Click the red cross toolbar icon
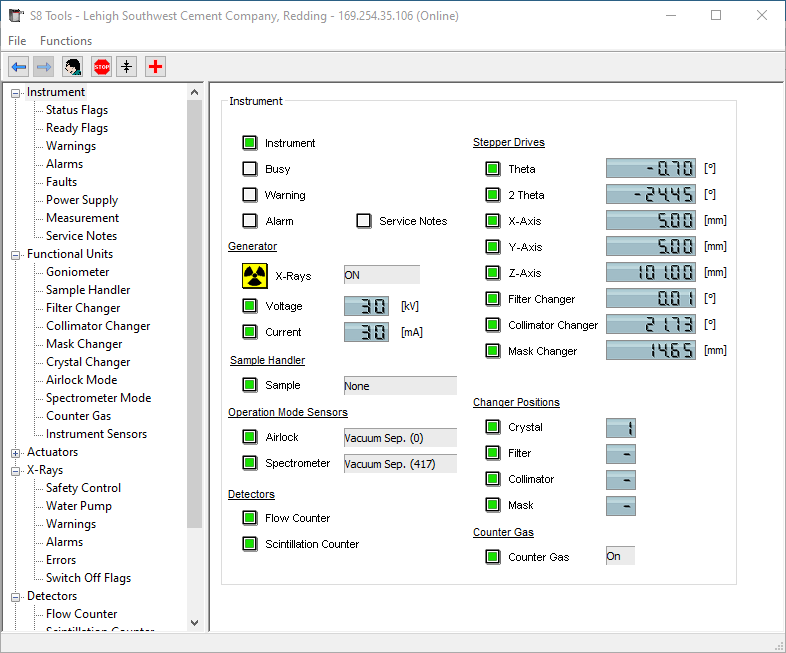Viewport: 786px width, 653px height. 155,67
